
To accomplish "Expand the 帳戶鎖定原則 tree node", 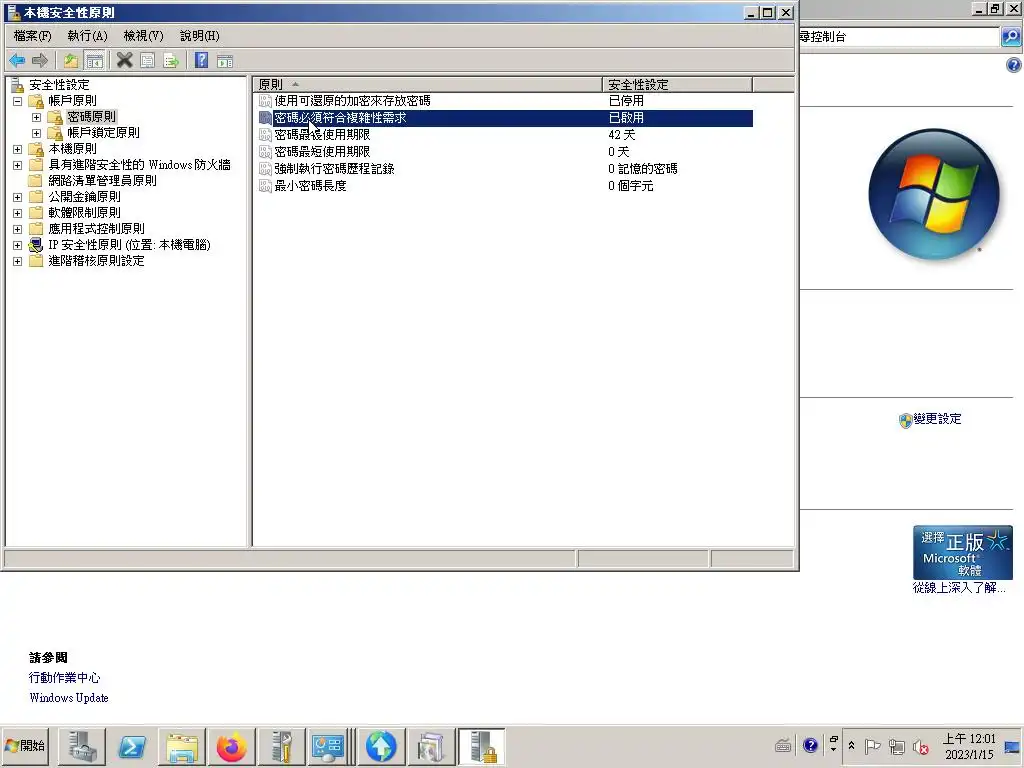I will click(37, 133).
